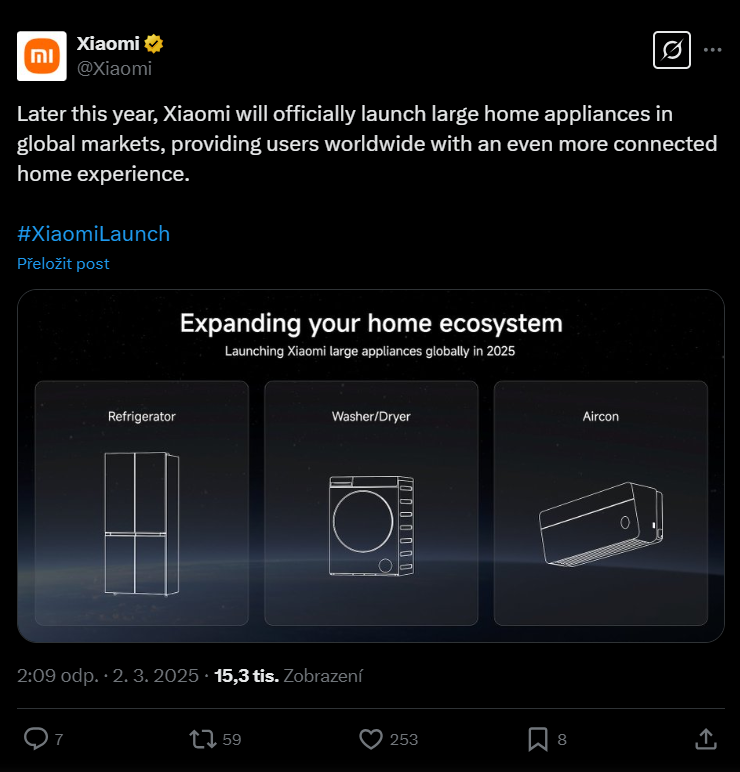The width and height of the screenshot is (740, 772).
Task: Click the Xiaomi profile avatar logo
Action: 42,55
